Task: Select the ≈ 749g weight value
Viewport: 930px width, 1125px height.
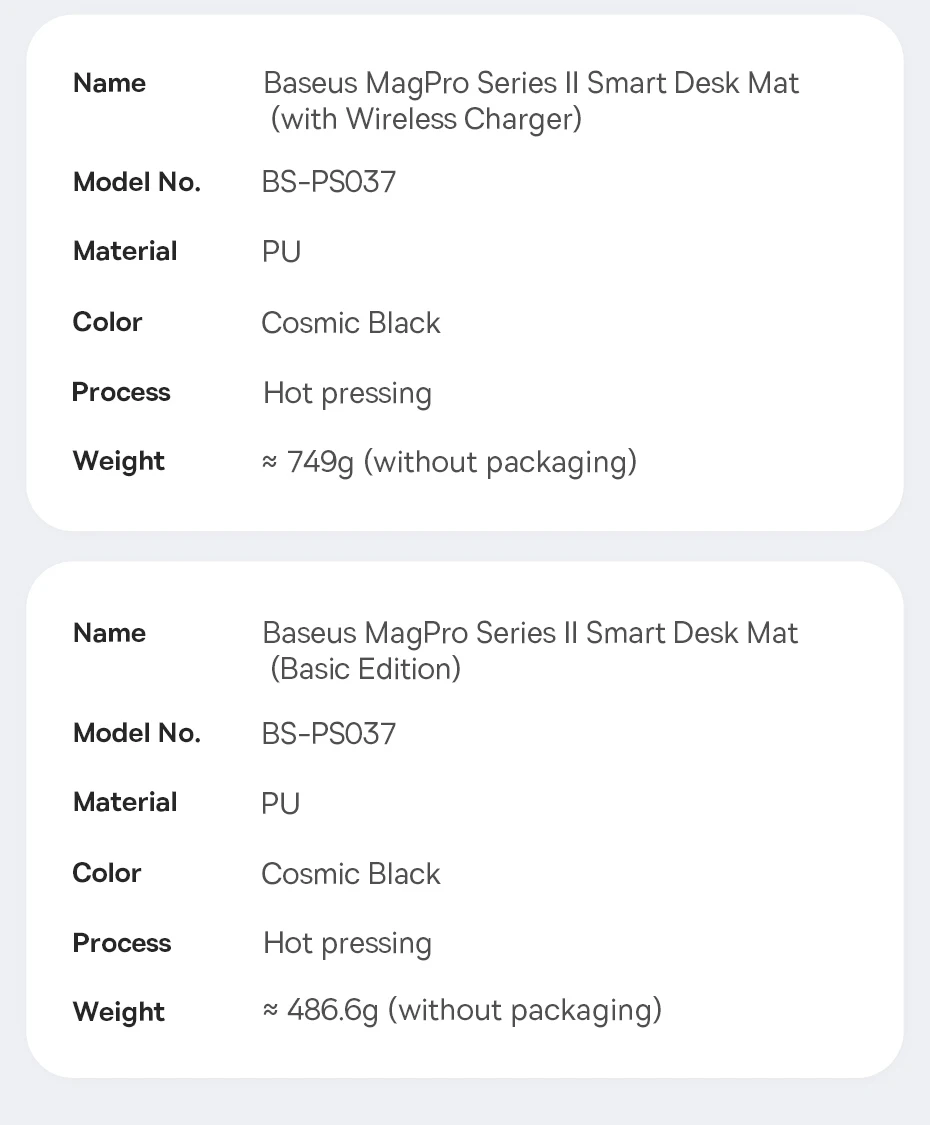Action: tap(449, 462)
